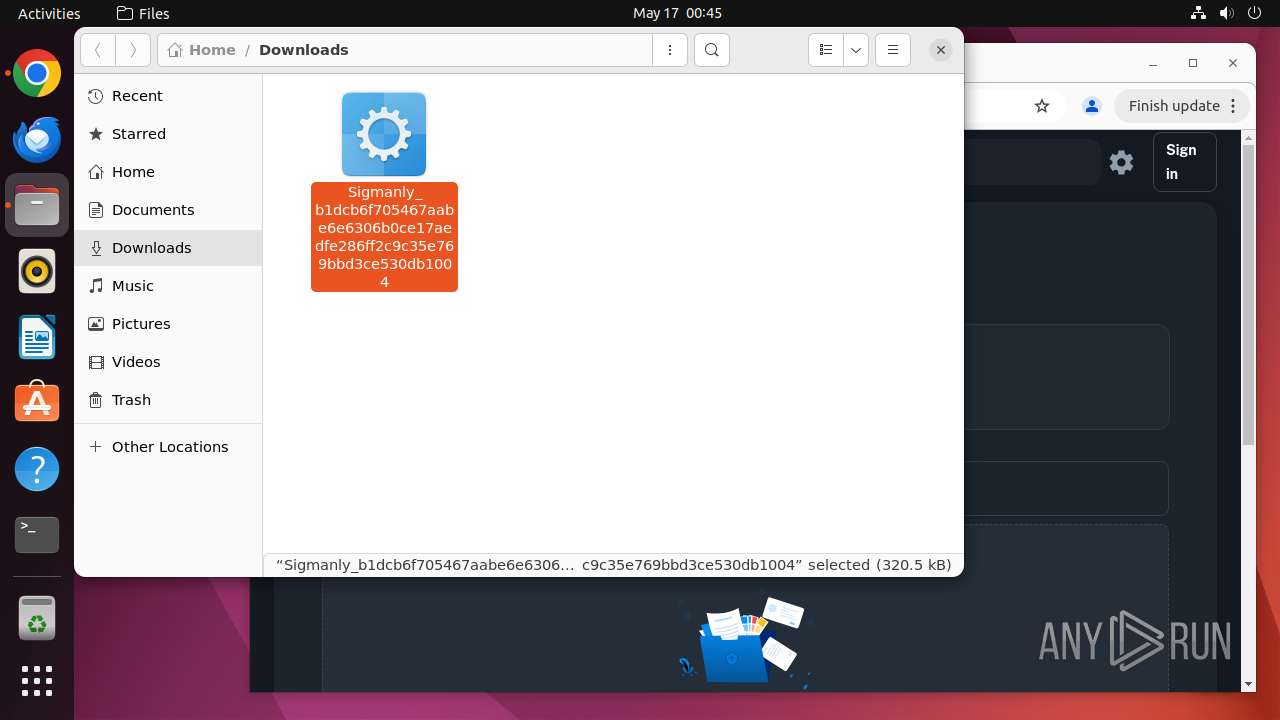Click Home in the path bar
The height and width of the screenshot is (720, 1280).
(x=203, y=50)
